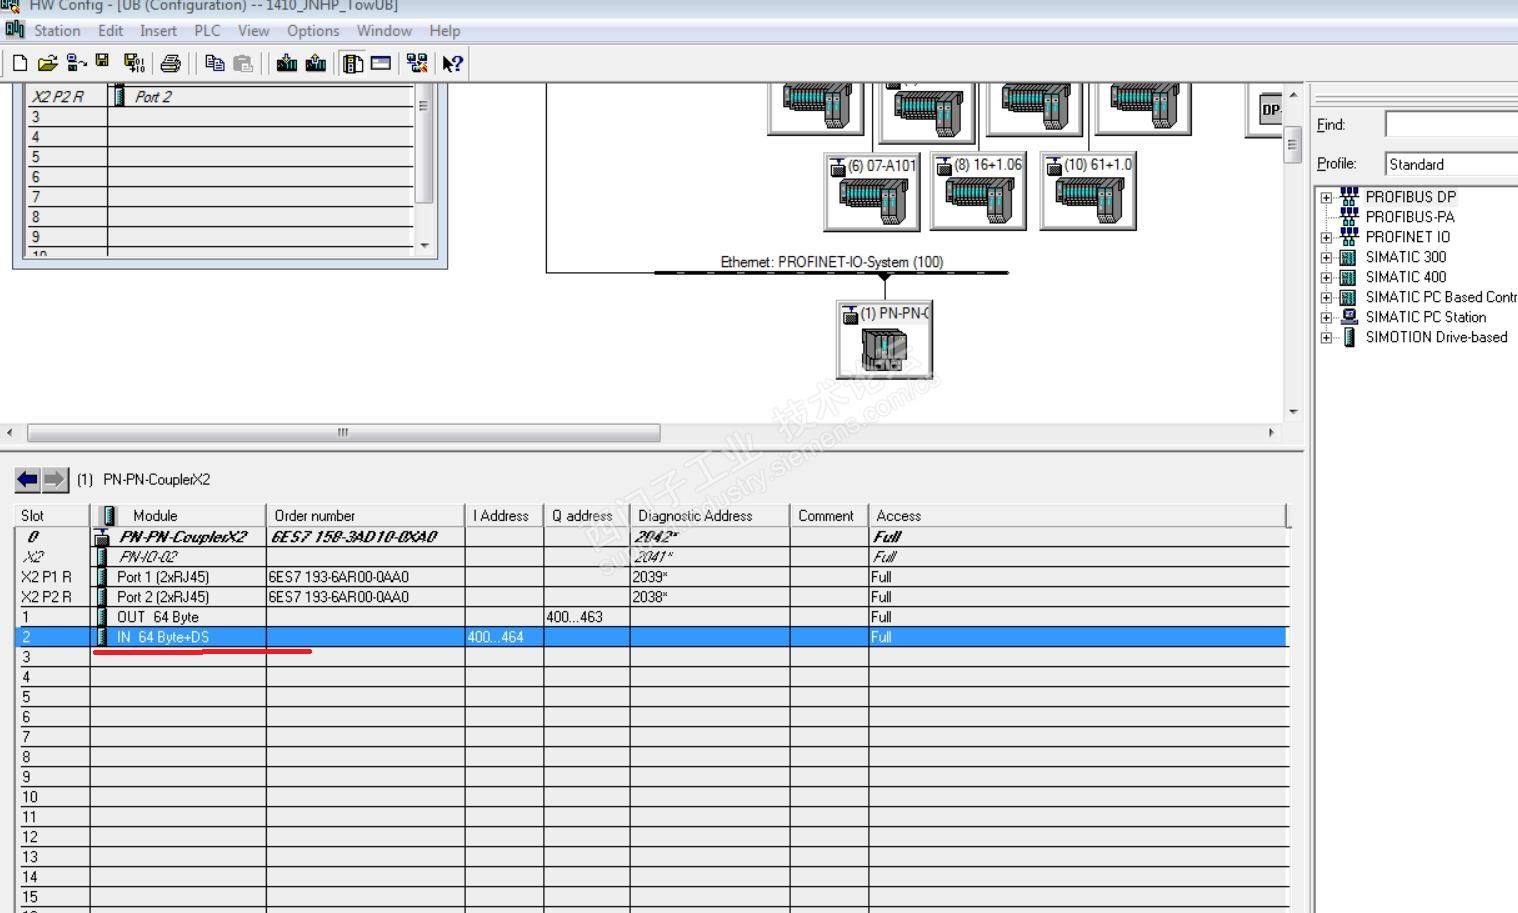Open the PLC menu
This screenshot has height=913, width=1518.
click(x=207, y=31)
